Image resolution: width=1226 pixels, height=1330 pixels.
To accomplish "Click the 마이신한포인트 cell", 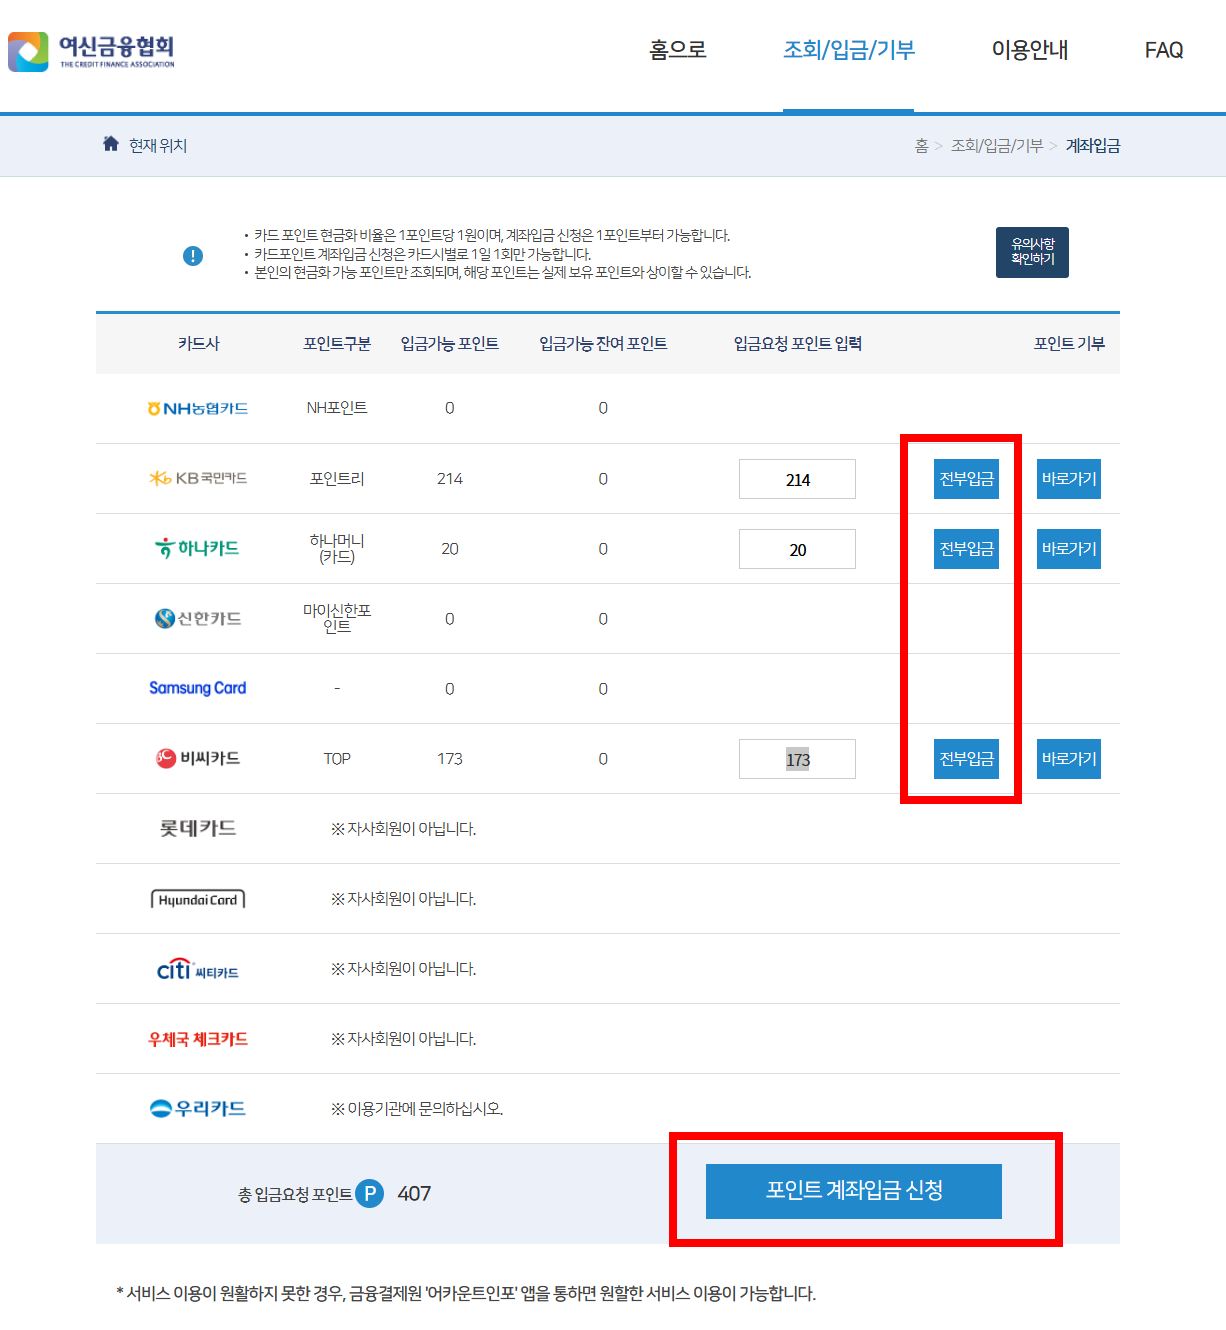I will point(337,619).
